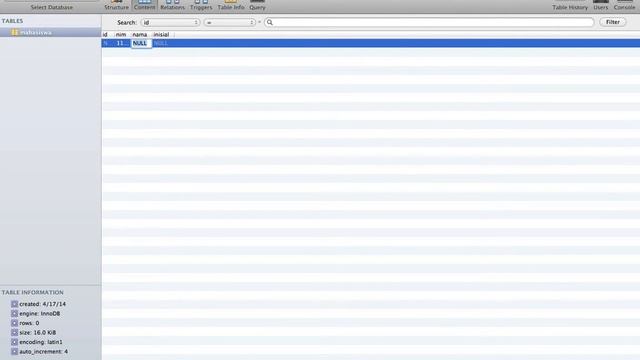
Task: Sort by the id column header
Action: click(105, 35)
